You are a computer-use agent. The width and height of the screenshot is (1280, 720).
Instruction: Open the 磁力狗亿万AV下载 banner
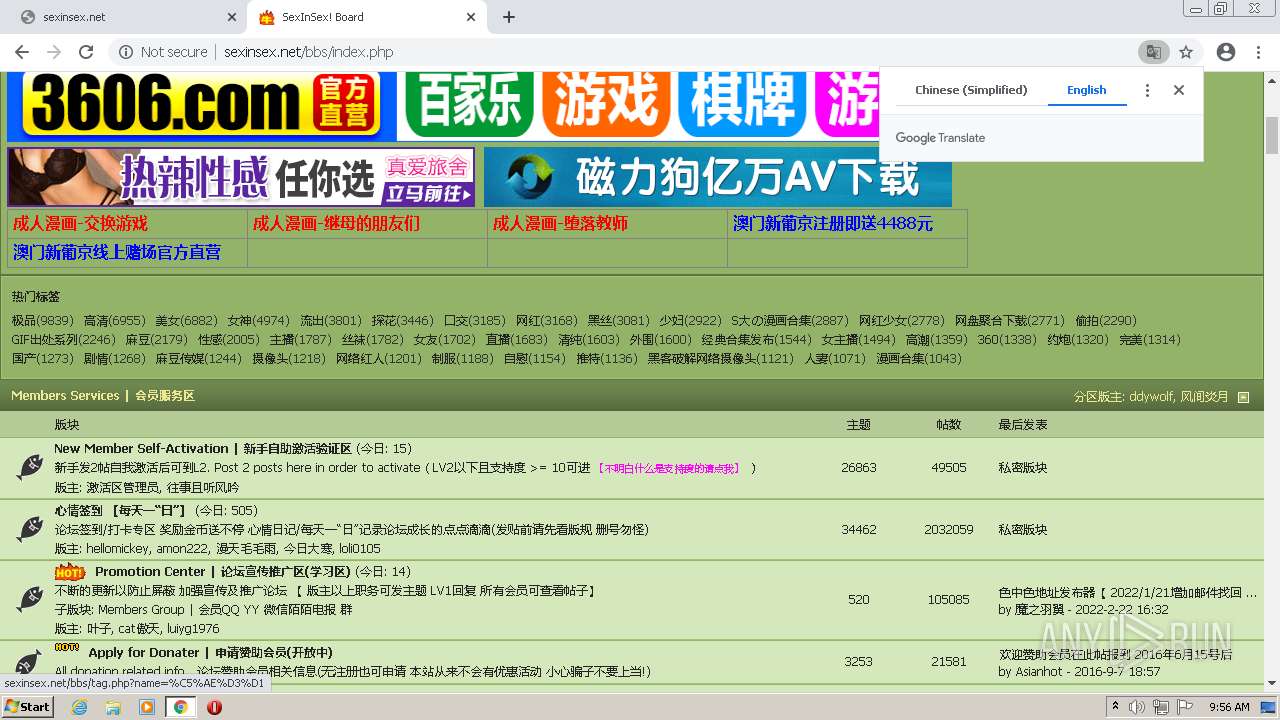coord(718,178)
